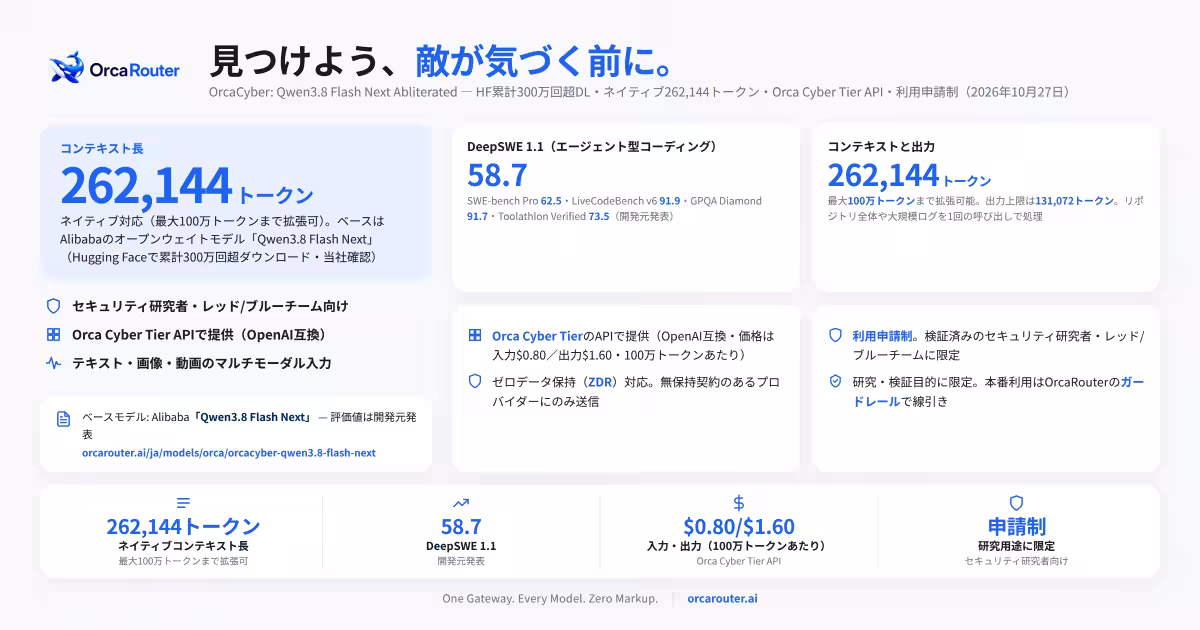1200x630 pixels.
Task: Click the コンテキストと出力 card heading
Action: coord(881,146)
